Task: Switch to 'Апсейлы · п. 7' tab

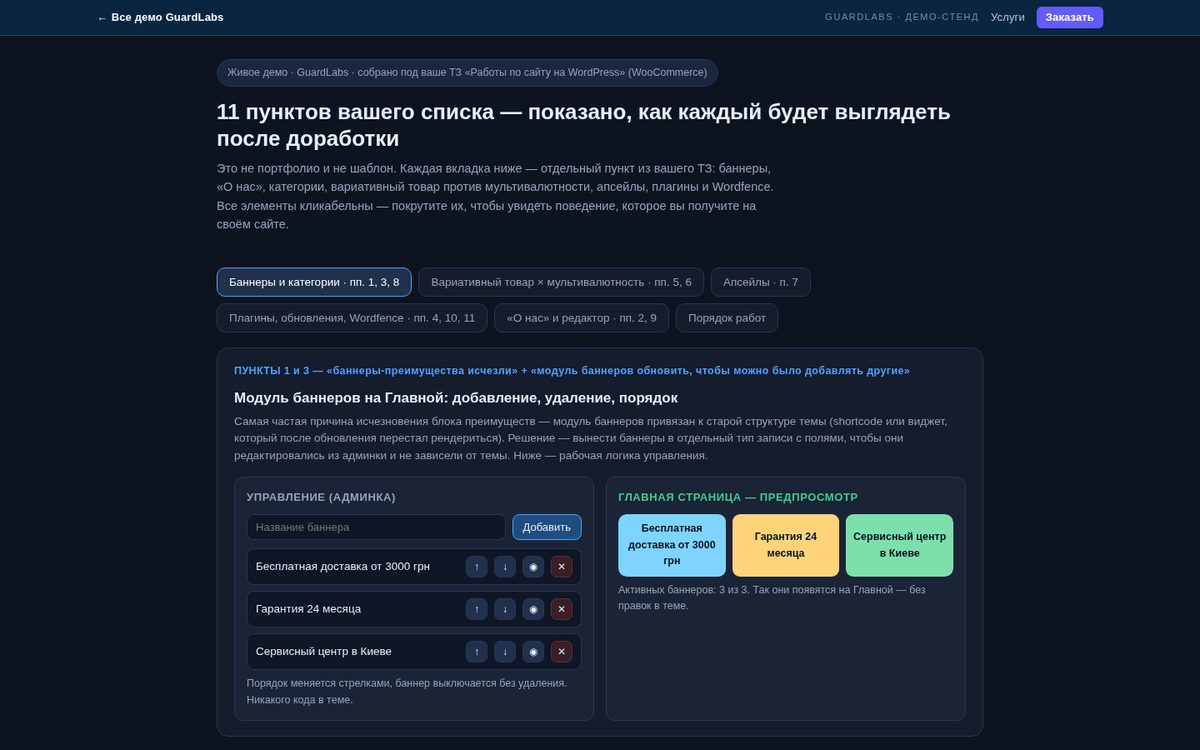Action: (761, 282)
